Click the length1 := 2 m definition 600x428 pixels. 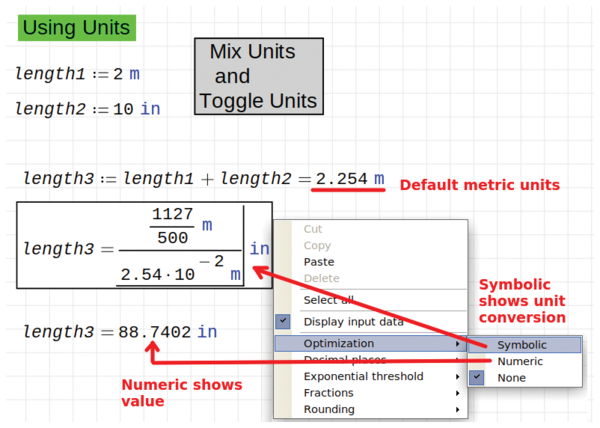77,74
